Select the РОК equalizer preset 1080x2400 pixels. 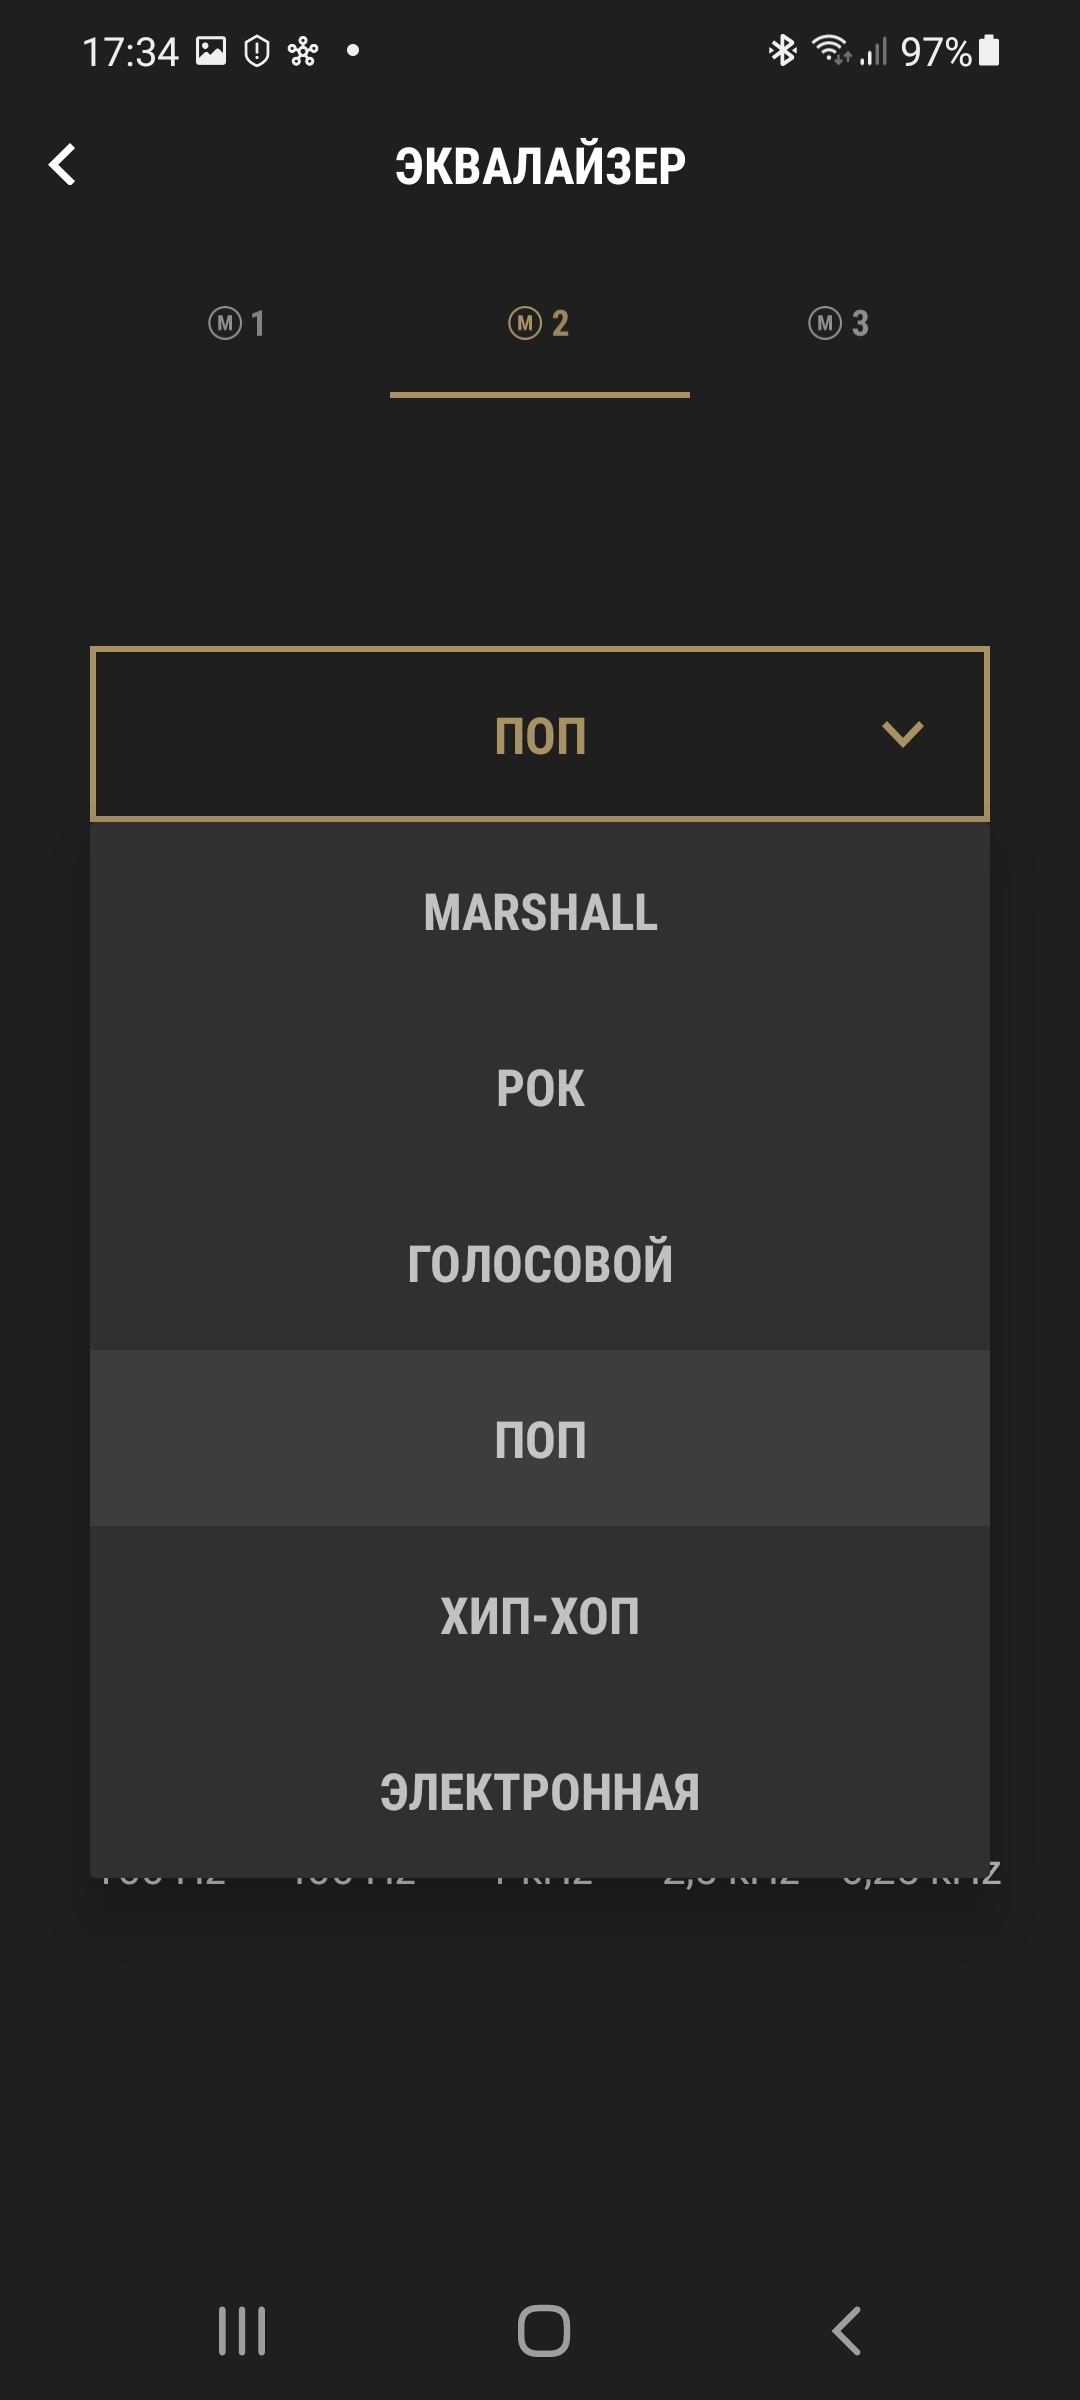click(540, 1088)
